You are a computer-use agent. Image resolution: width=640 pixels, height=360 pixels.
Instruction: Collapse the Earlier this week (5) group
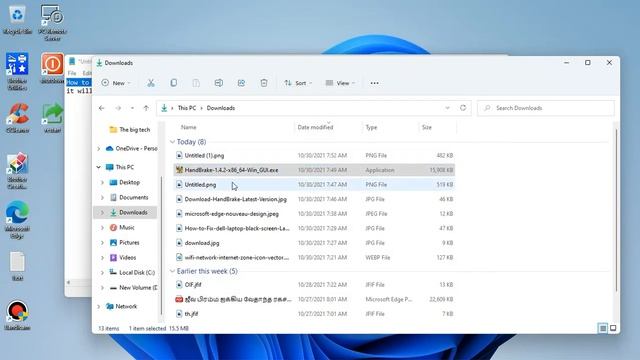[x=172, y=271]
